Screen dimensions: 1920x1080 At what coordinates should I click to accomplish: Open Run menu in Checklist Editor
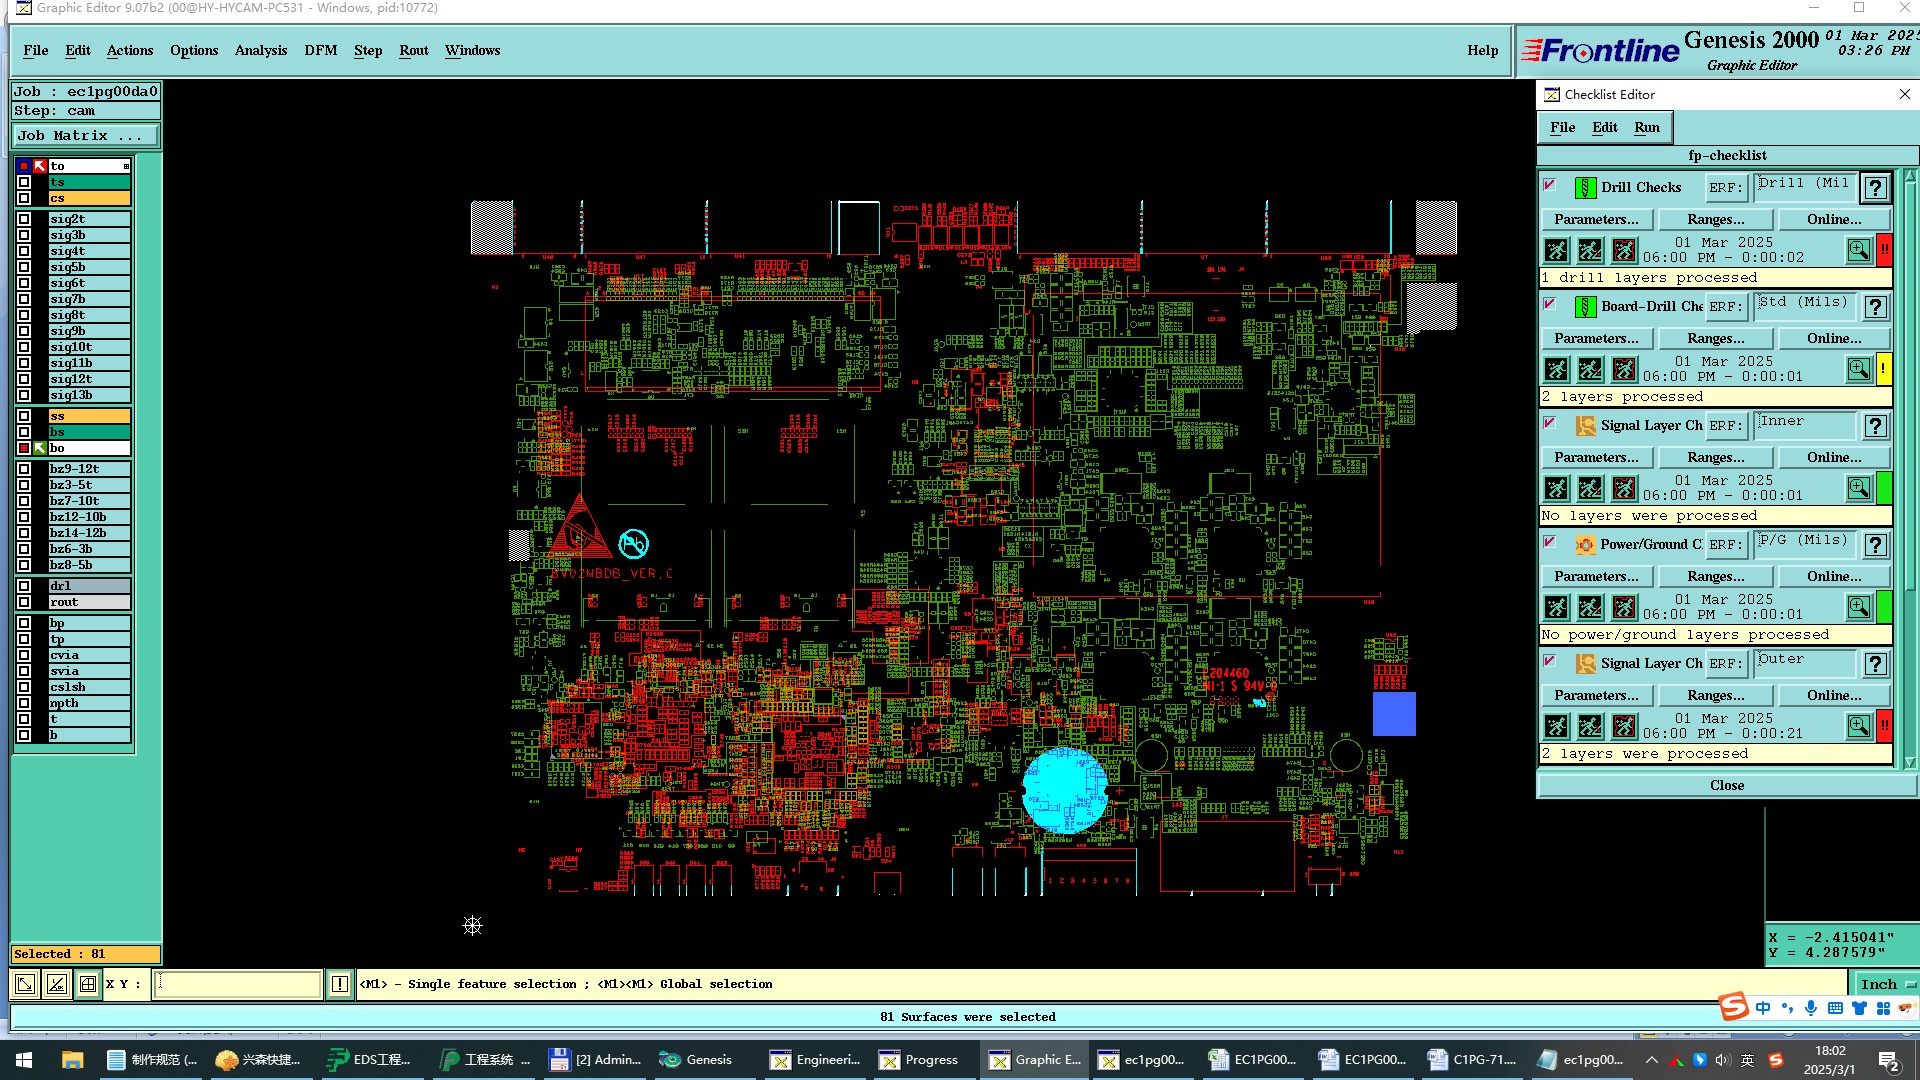click(1646, 128)
